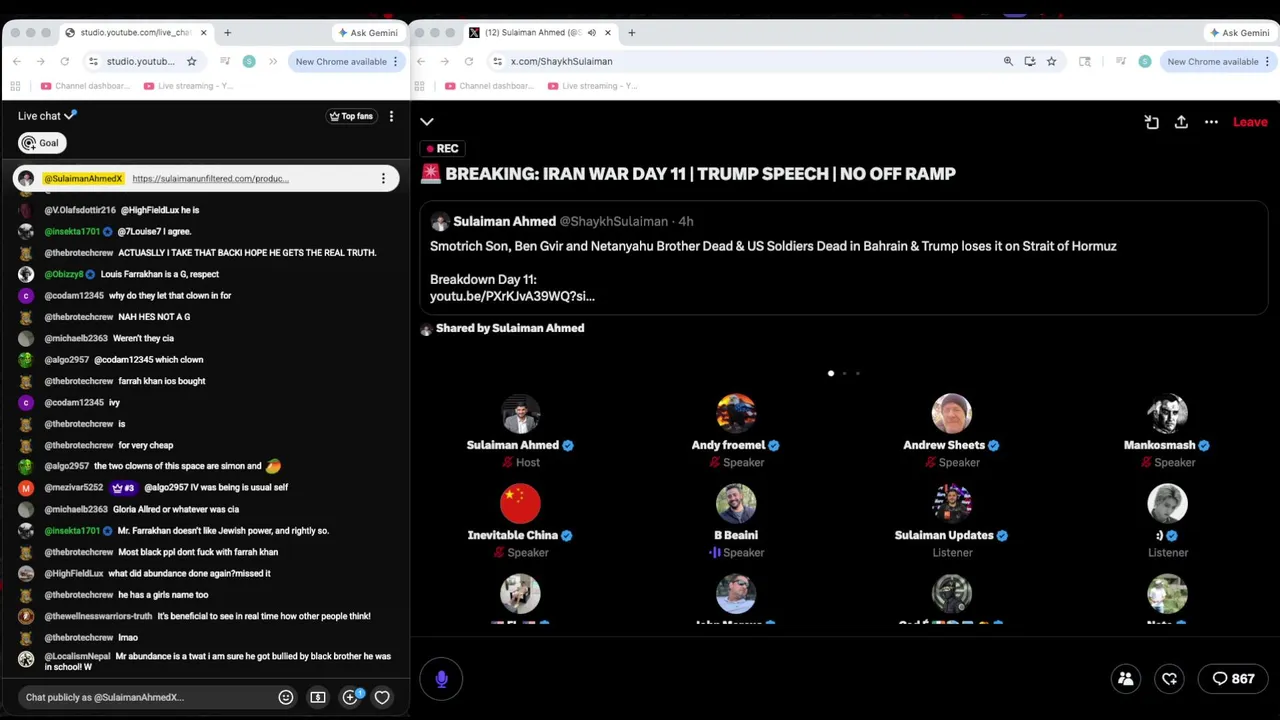The image size is (1280, 720).
Task: Open the pinned sulaimanunfiltered.com link
Action: pyautogui.click(x=210, y=179)
